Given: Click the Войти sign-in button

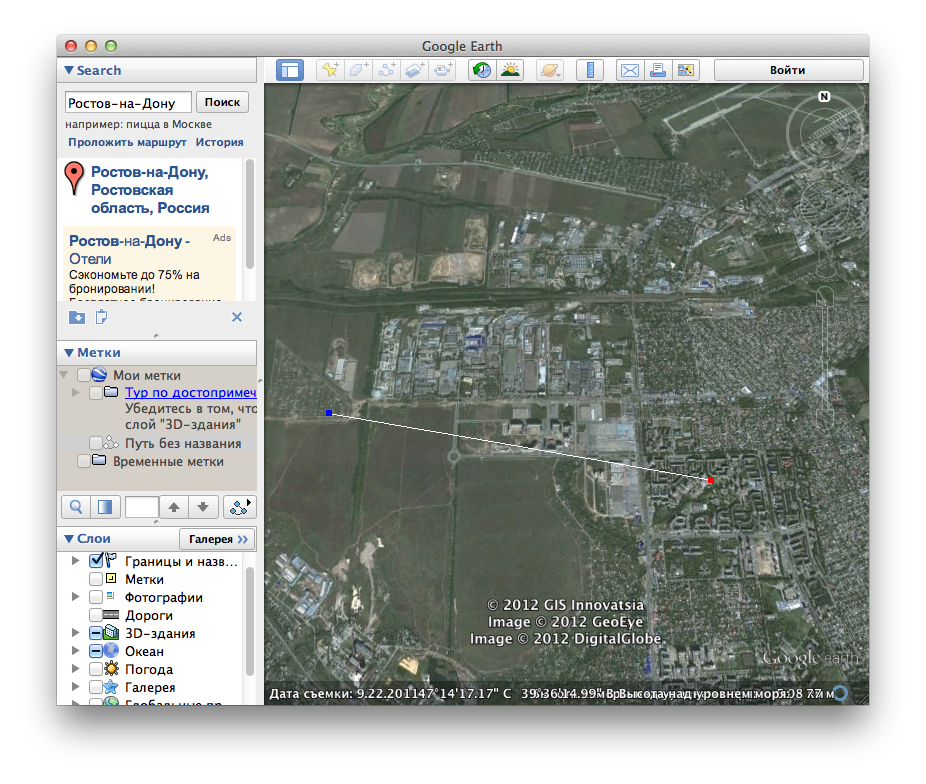Looking at the screenshot, I should (x=788, y=70).
